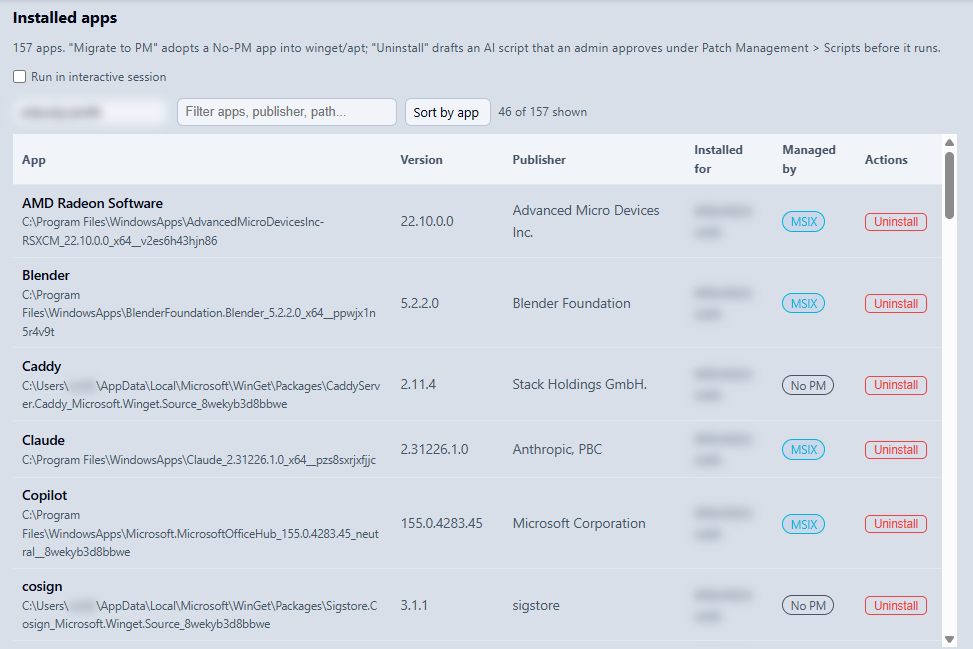
Task: Select the cosign app name
Action: 42,587
